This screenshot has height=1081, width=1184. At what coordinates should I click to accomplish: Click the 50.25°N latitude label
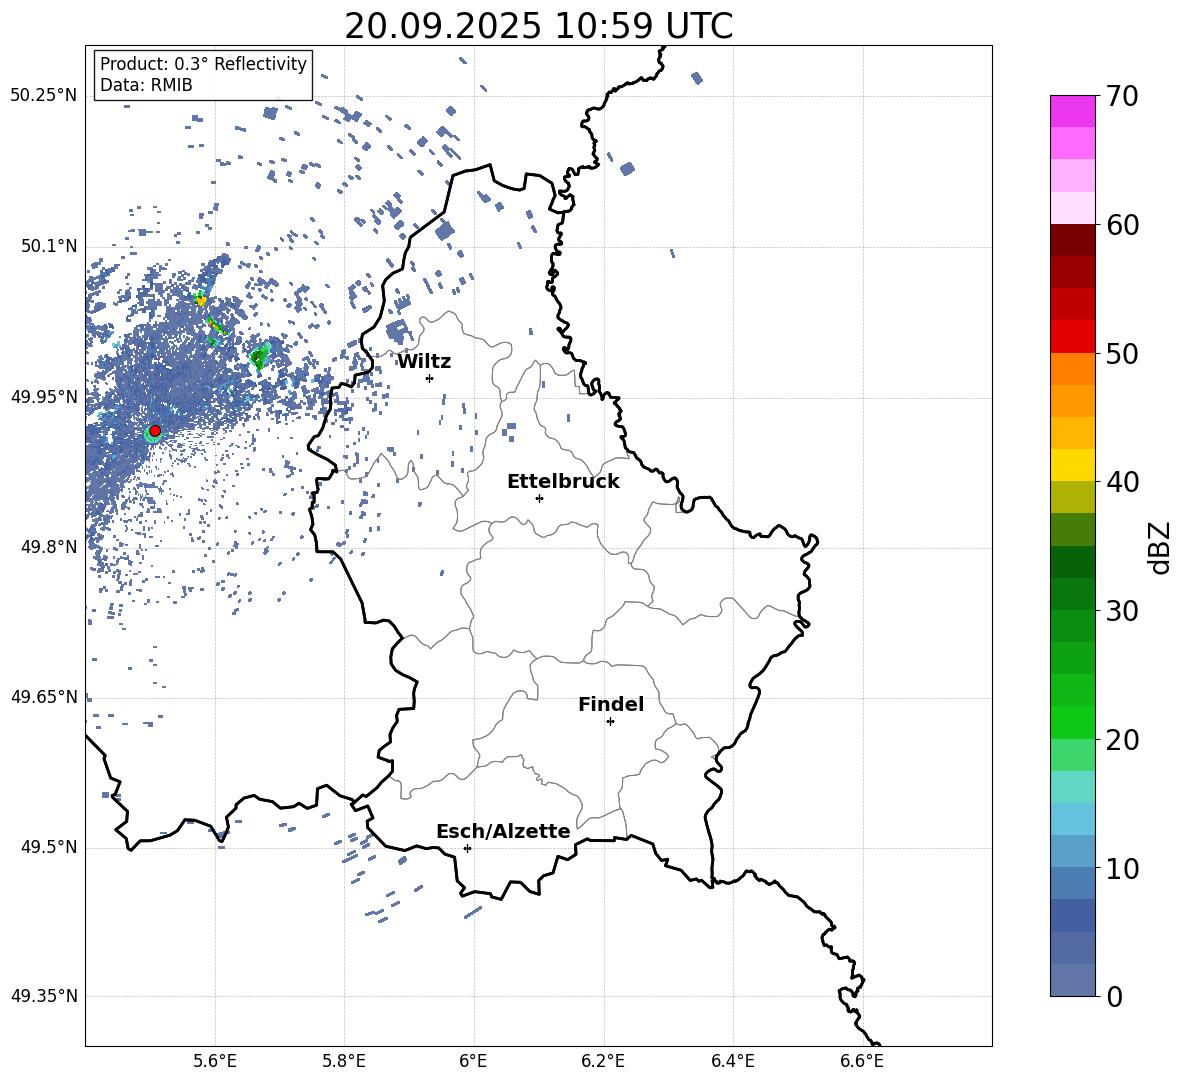point(43,96)
